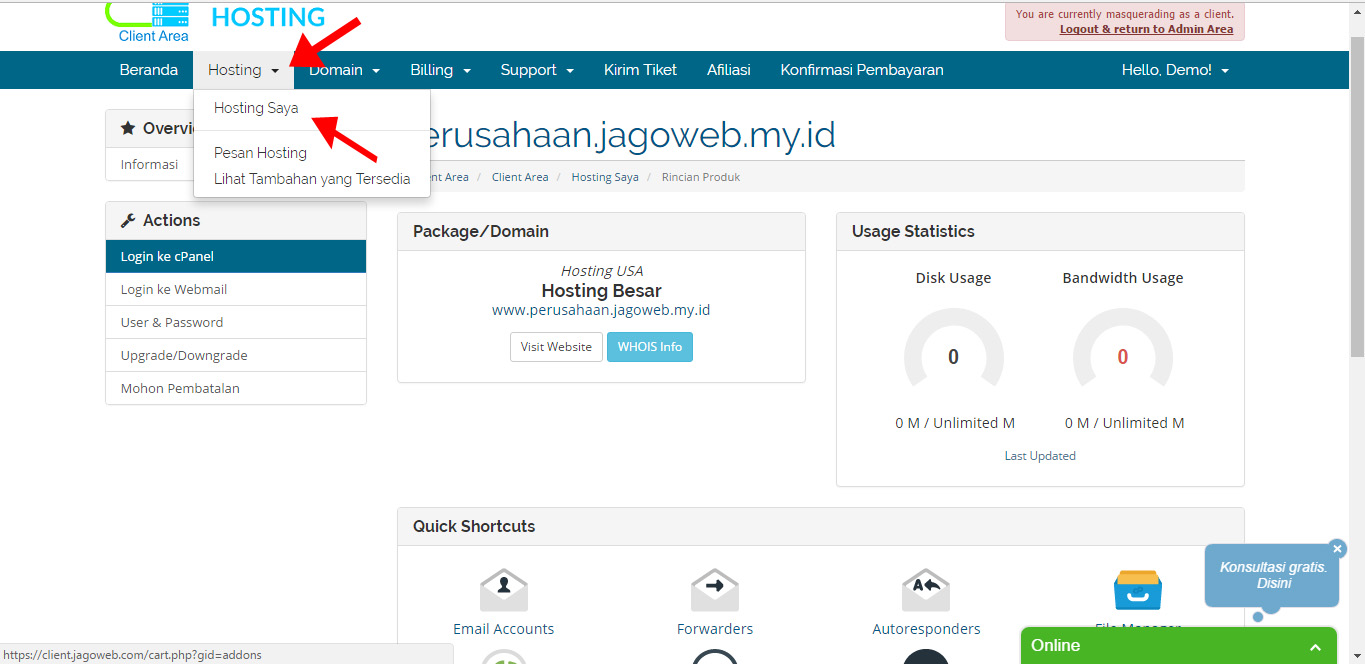Open the Hosting dropdown menu
This screenshot has width=1365, height=664.
point(243,70)
